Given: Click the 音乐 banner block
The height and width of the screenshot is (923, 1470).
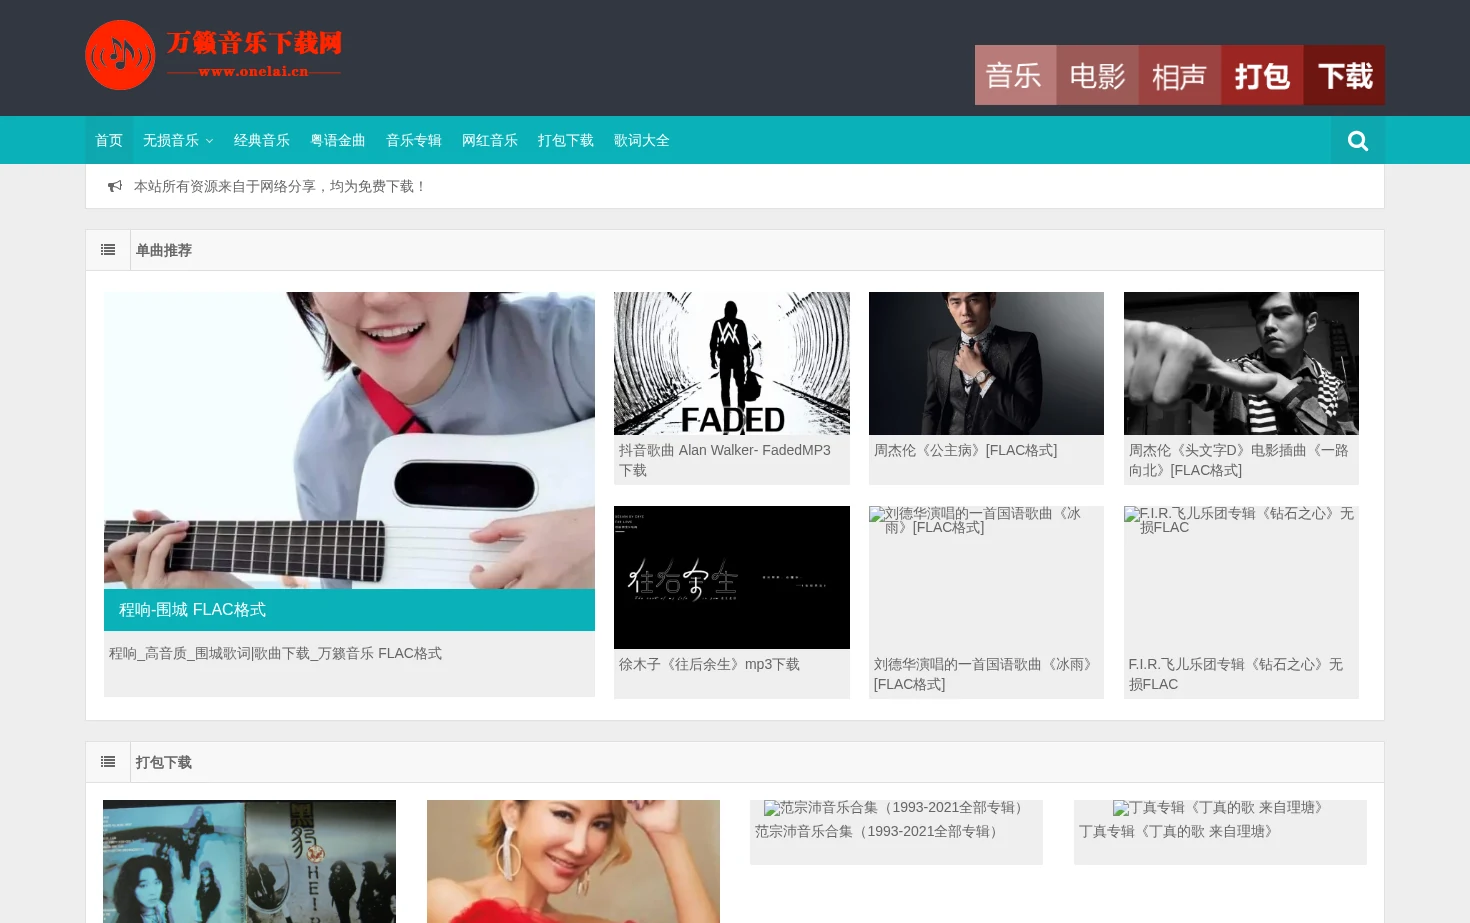Looking at the screenshot, I should (x=1016, y=75).
